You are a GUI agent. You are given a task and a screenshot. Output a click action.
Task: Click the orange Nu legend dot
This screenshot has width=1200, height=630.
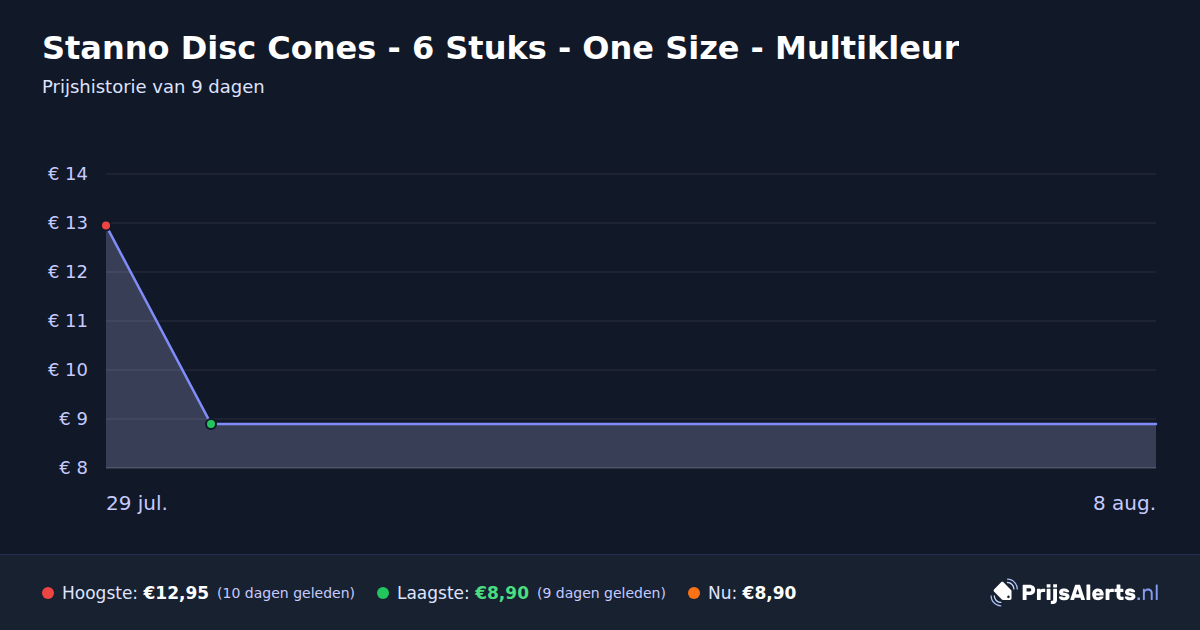coord(694,593)
